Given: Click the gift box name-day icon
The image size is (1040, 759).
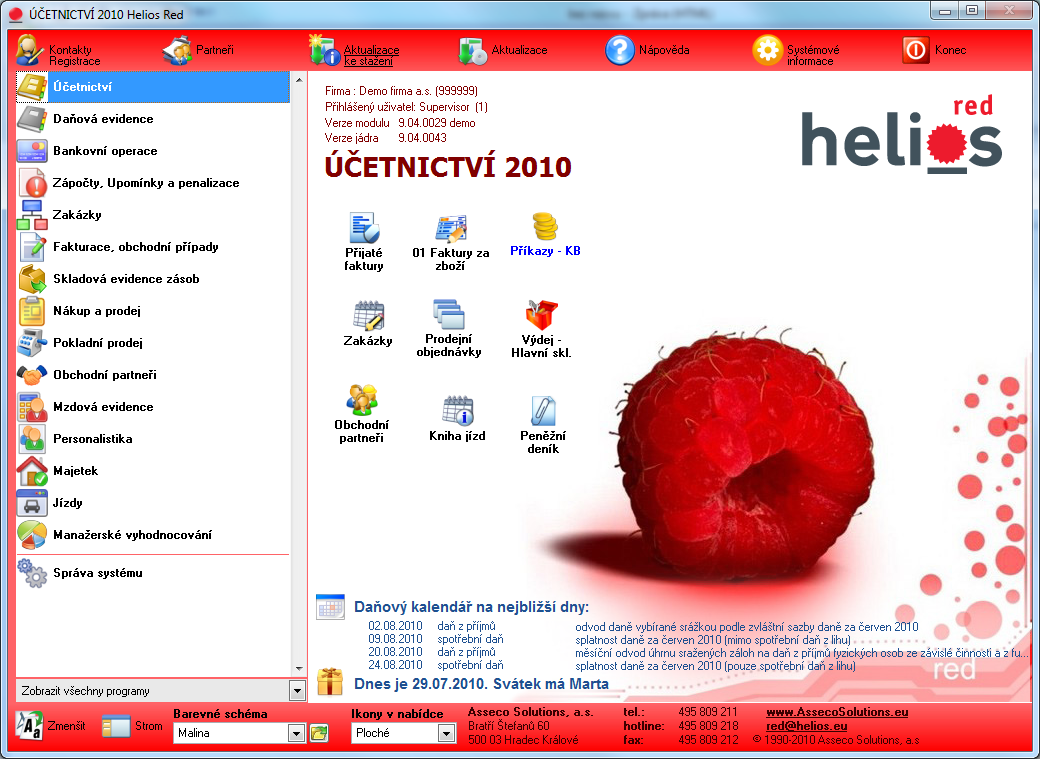Looking at the screenshot, I should [x=330, y=682].
